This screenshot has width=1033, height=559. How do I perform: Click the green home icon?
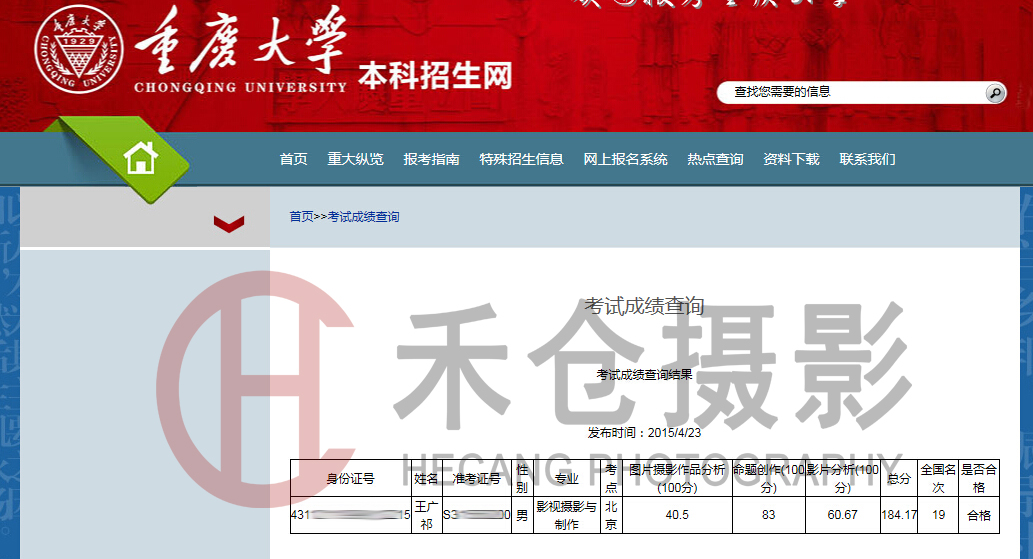(x=140, y=158)
